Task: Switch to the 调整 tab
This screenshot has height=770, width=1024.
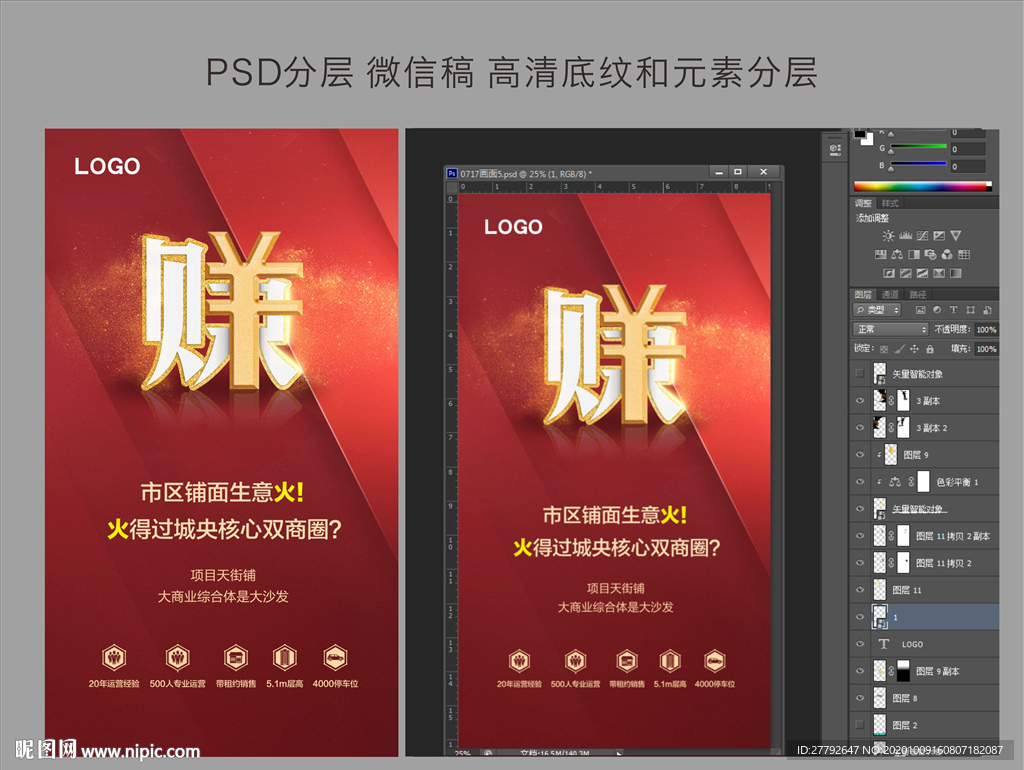Action: point(863,203)
